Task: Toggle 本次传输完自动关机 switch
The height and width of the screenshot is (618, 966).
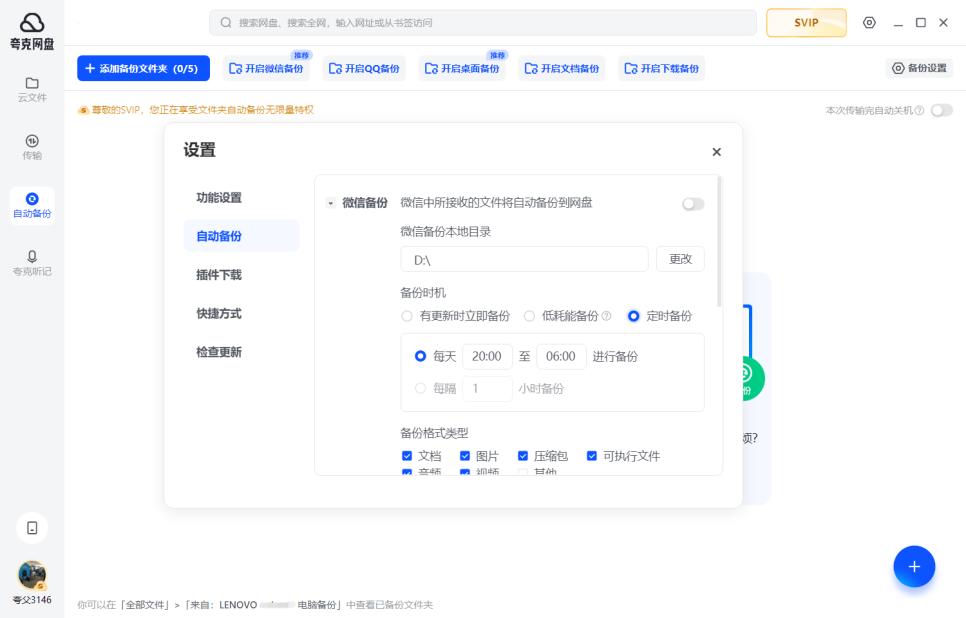Action: click(x=941, y=110)
